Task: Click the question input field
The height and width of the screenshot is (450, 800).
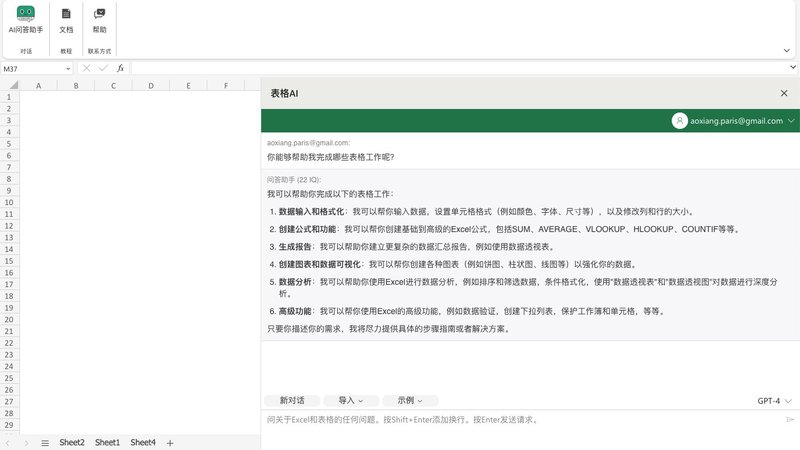Action: (523, 420)
